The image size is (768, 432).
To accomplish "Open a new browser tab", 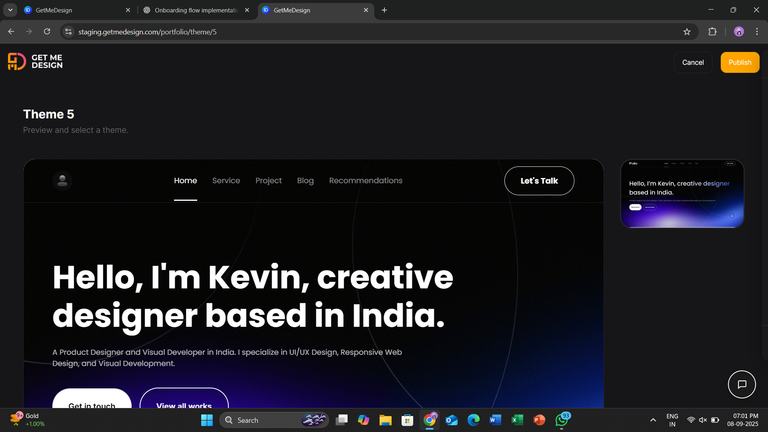I will 384,10.
